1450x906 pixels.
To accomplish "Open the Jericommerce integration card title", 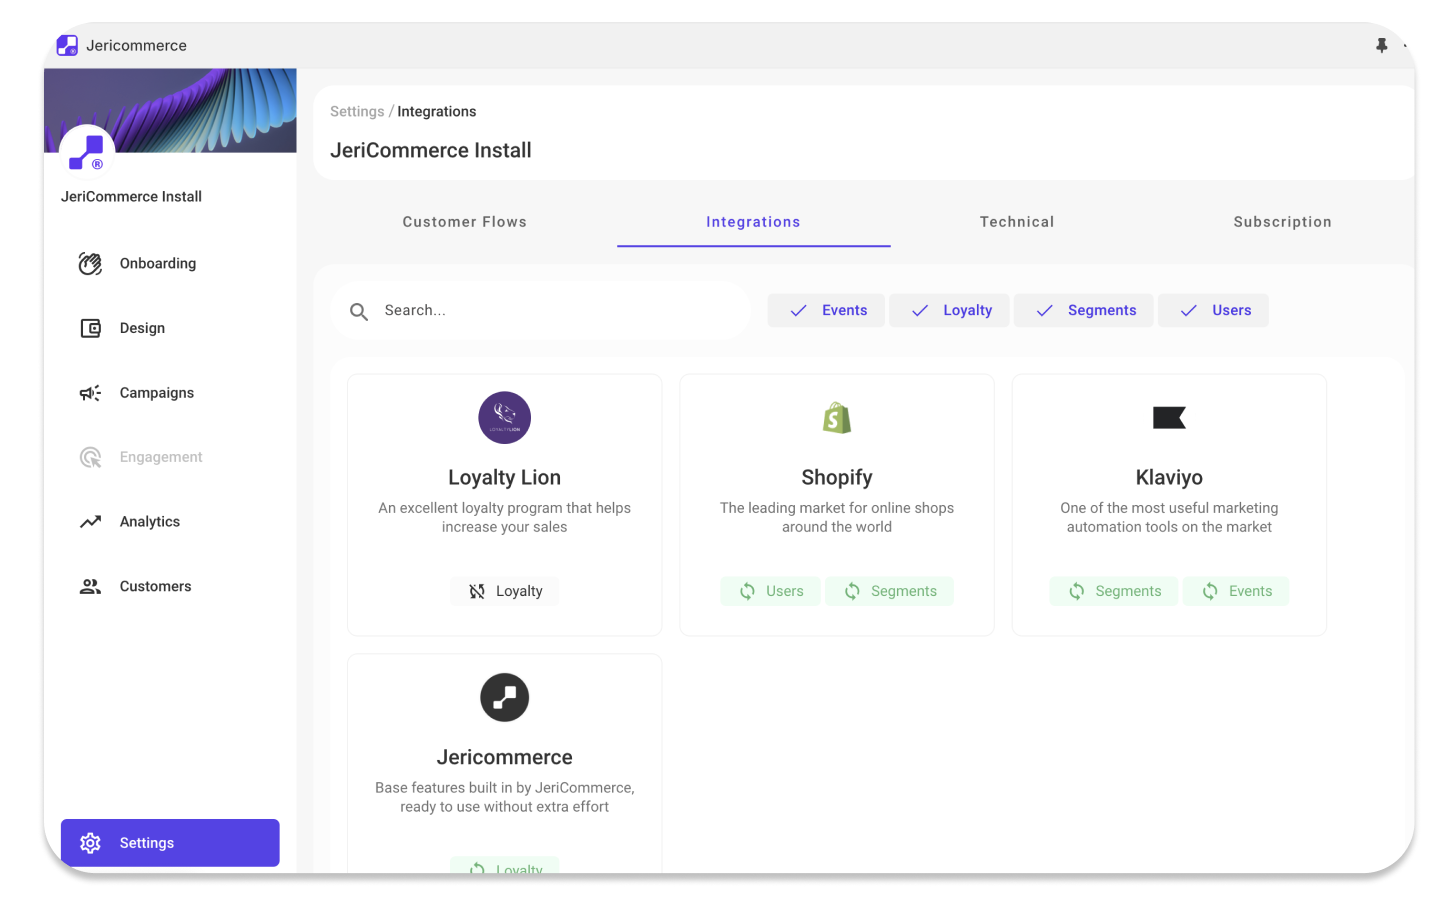I will click(x=504, y=757).
